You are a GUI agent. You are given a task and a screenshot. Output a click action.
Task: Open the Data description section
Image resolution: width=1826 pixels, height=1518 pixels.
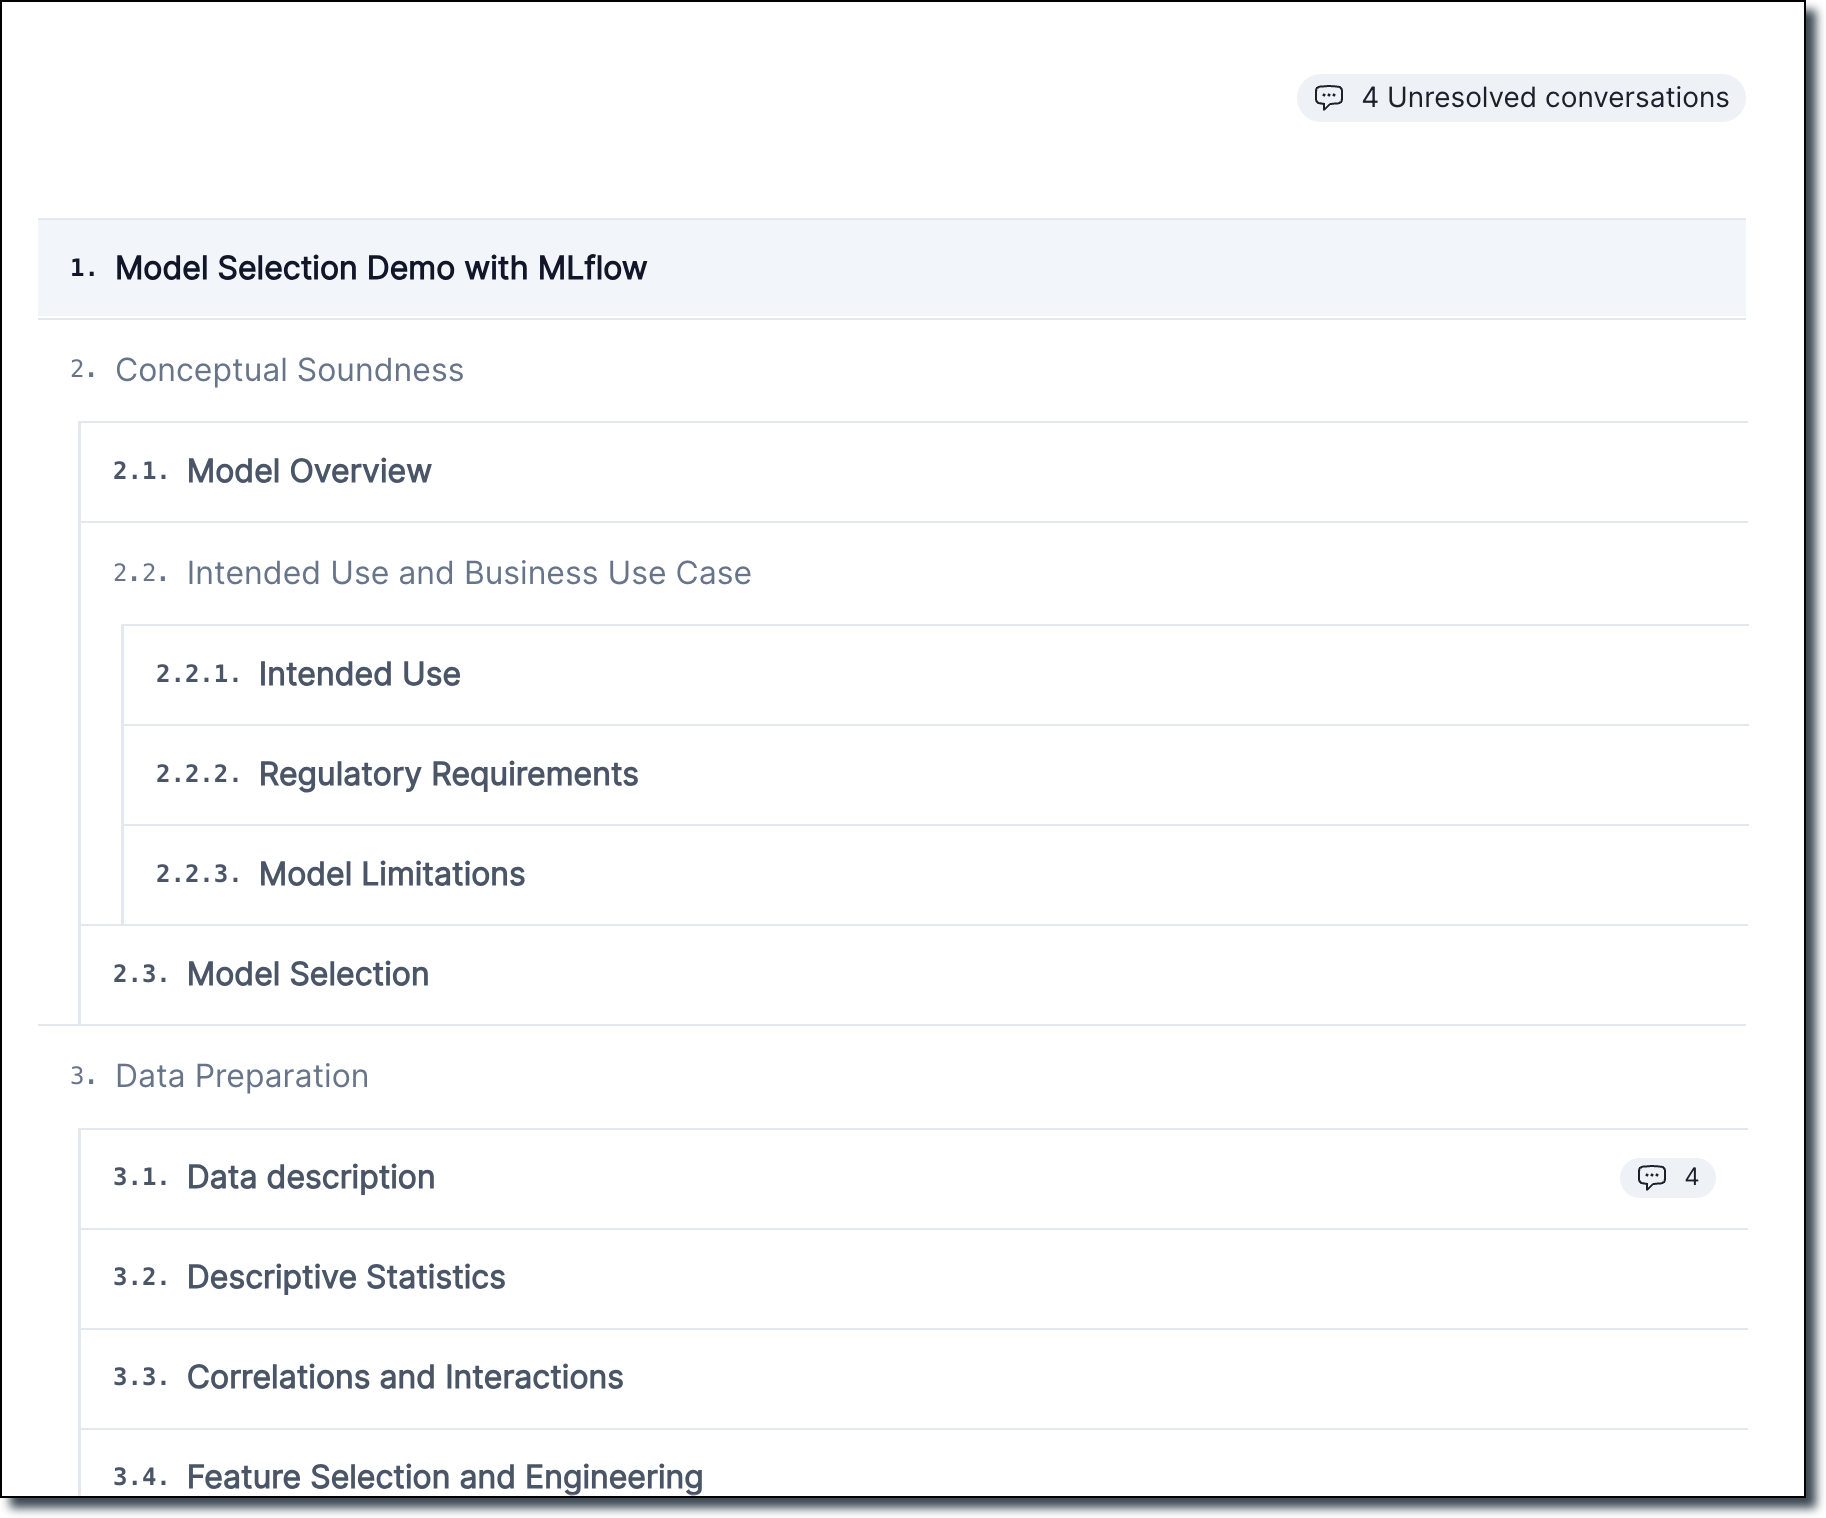310,1178
